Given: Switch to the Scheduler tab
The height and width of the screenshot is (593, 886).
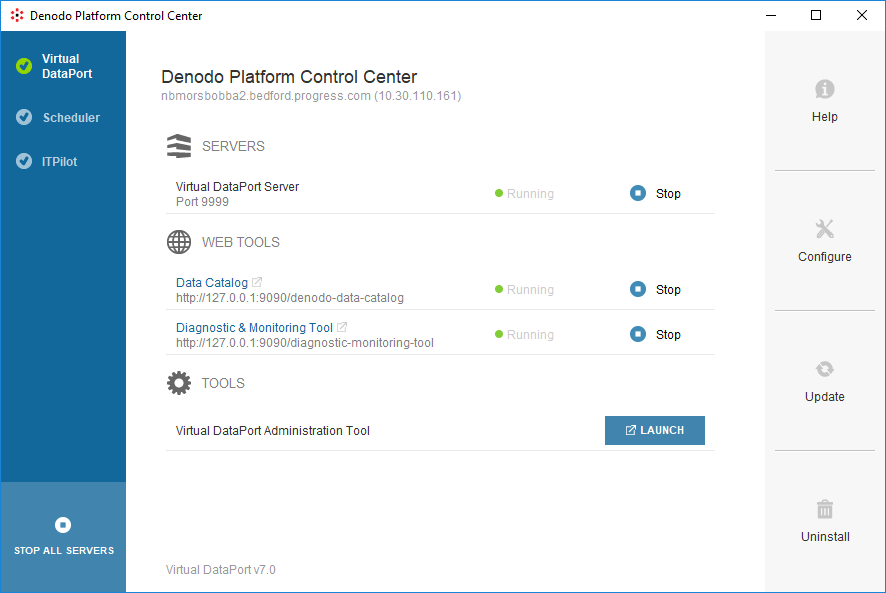Looking at the screenshot, I should point(70,118).
